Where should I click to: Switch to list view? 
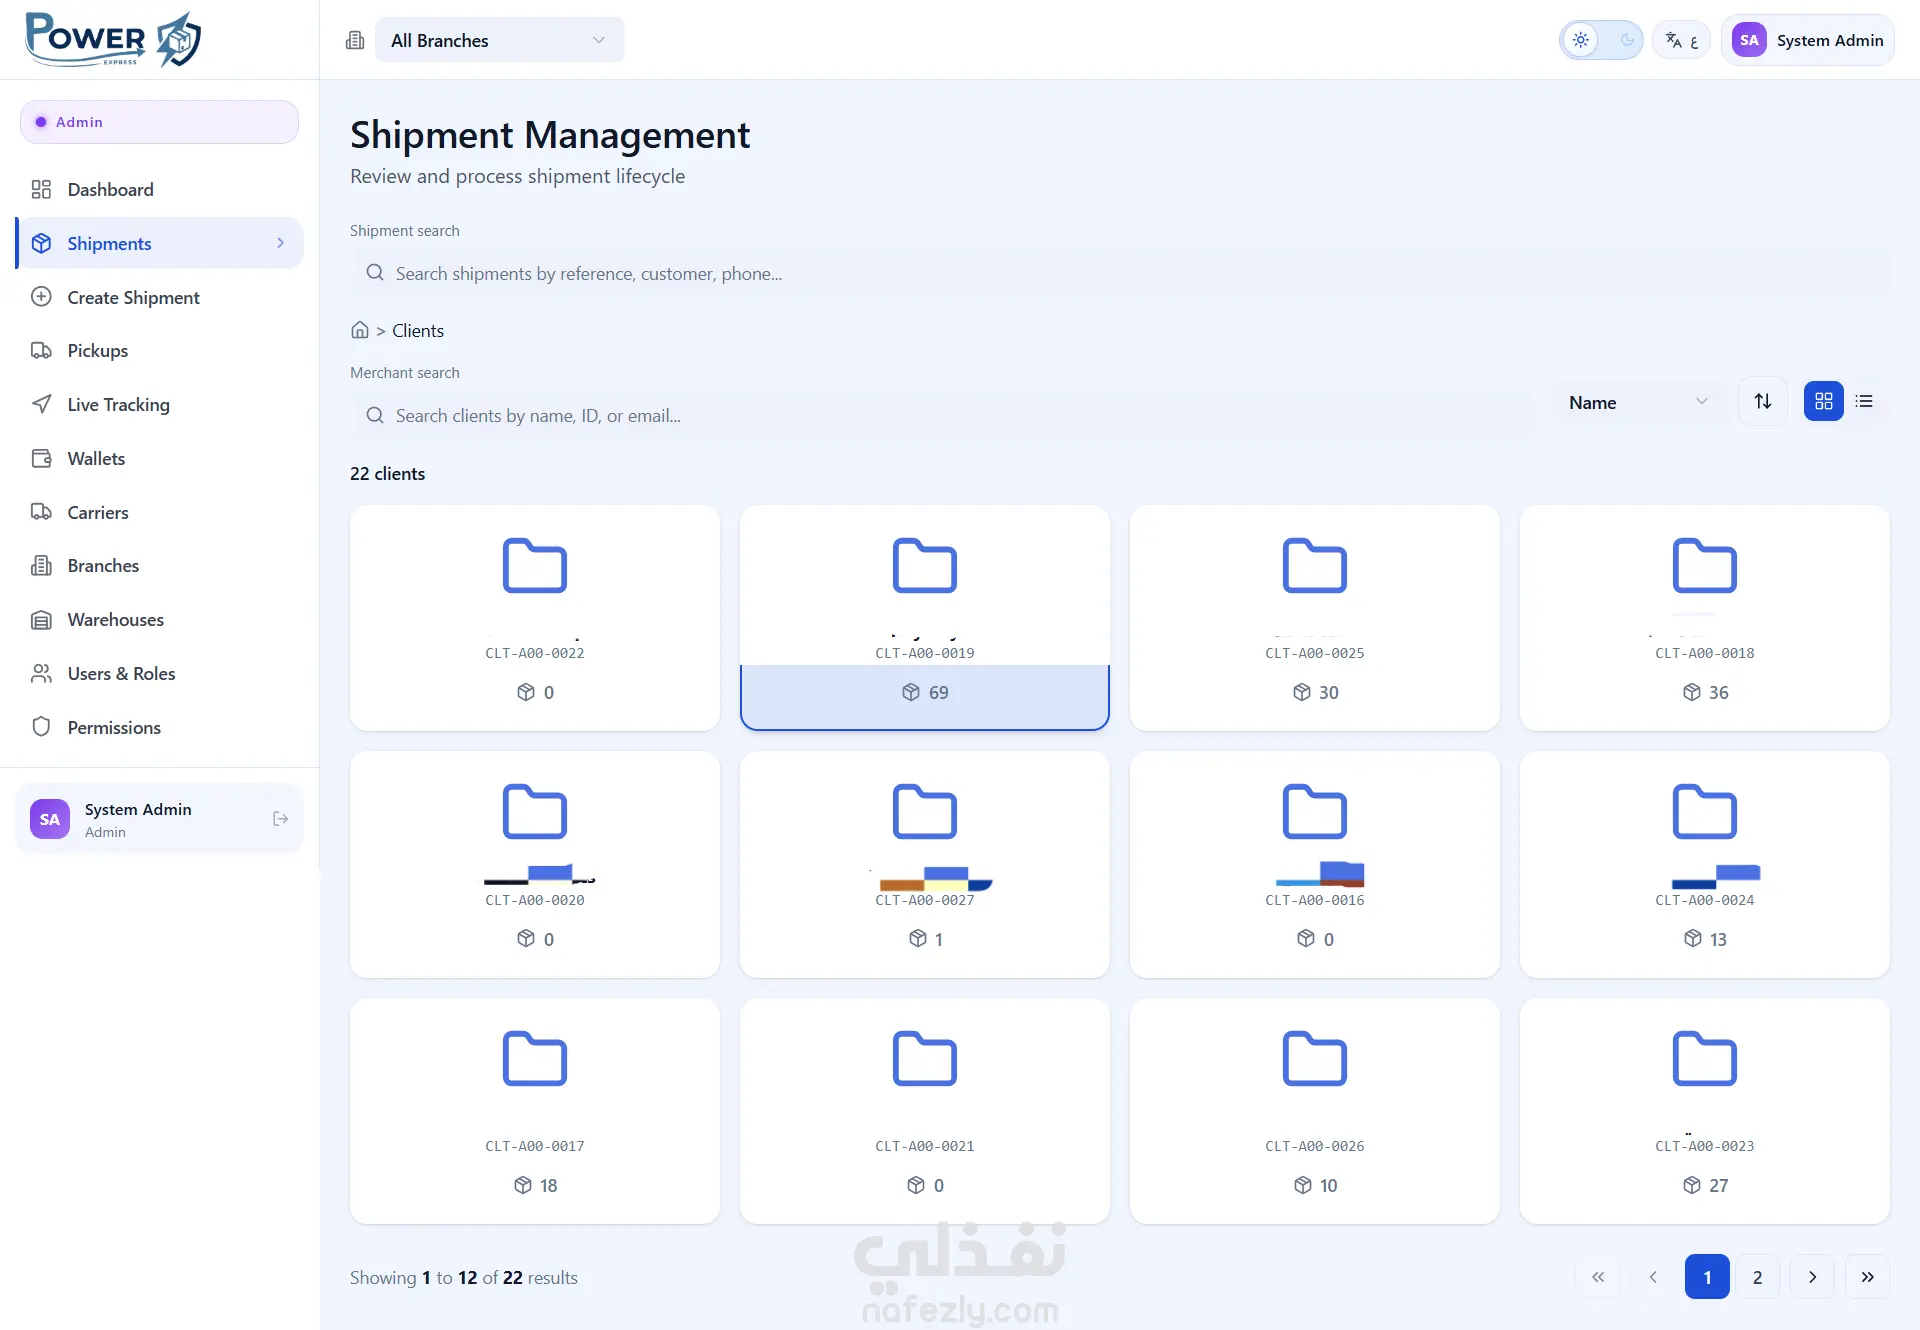(x=1864, y=401)
